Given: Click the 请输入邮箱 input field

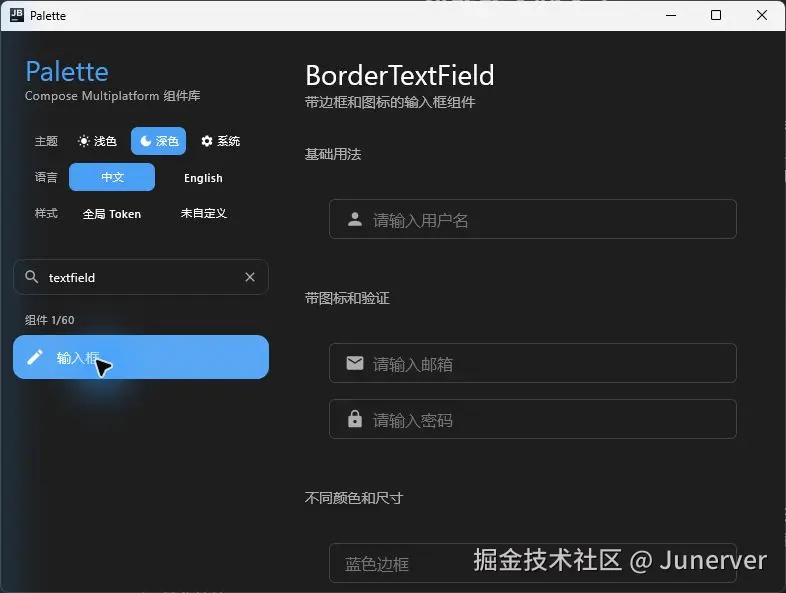Looking at the screenshot, I should point(533,363).
